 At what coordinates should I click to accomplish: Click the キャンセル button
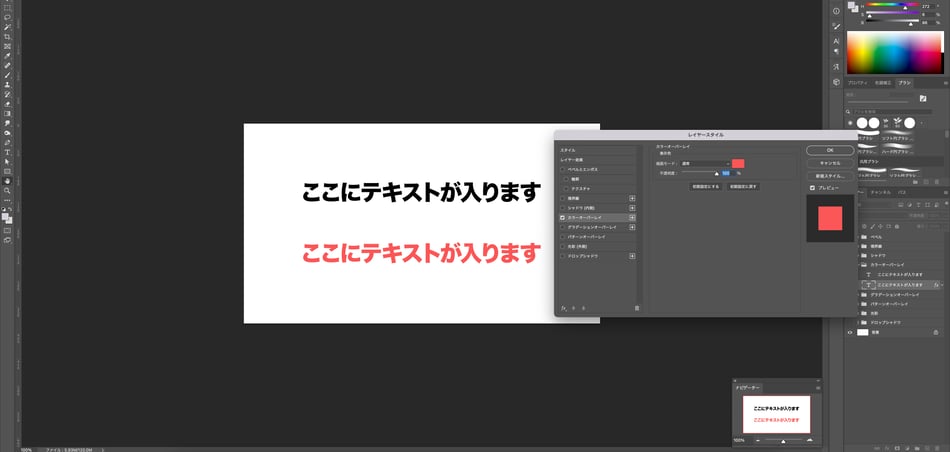(830, 163)
